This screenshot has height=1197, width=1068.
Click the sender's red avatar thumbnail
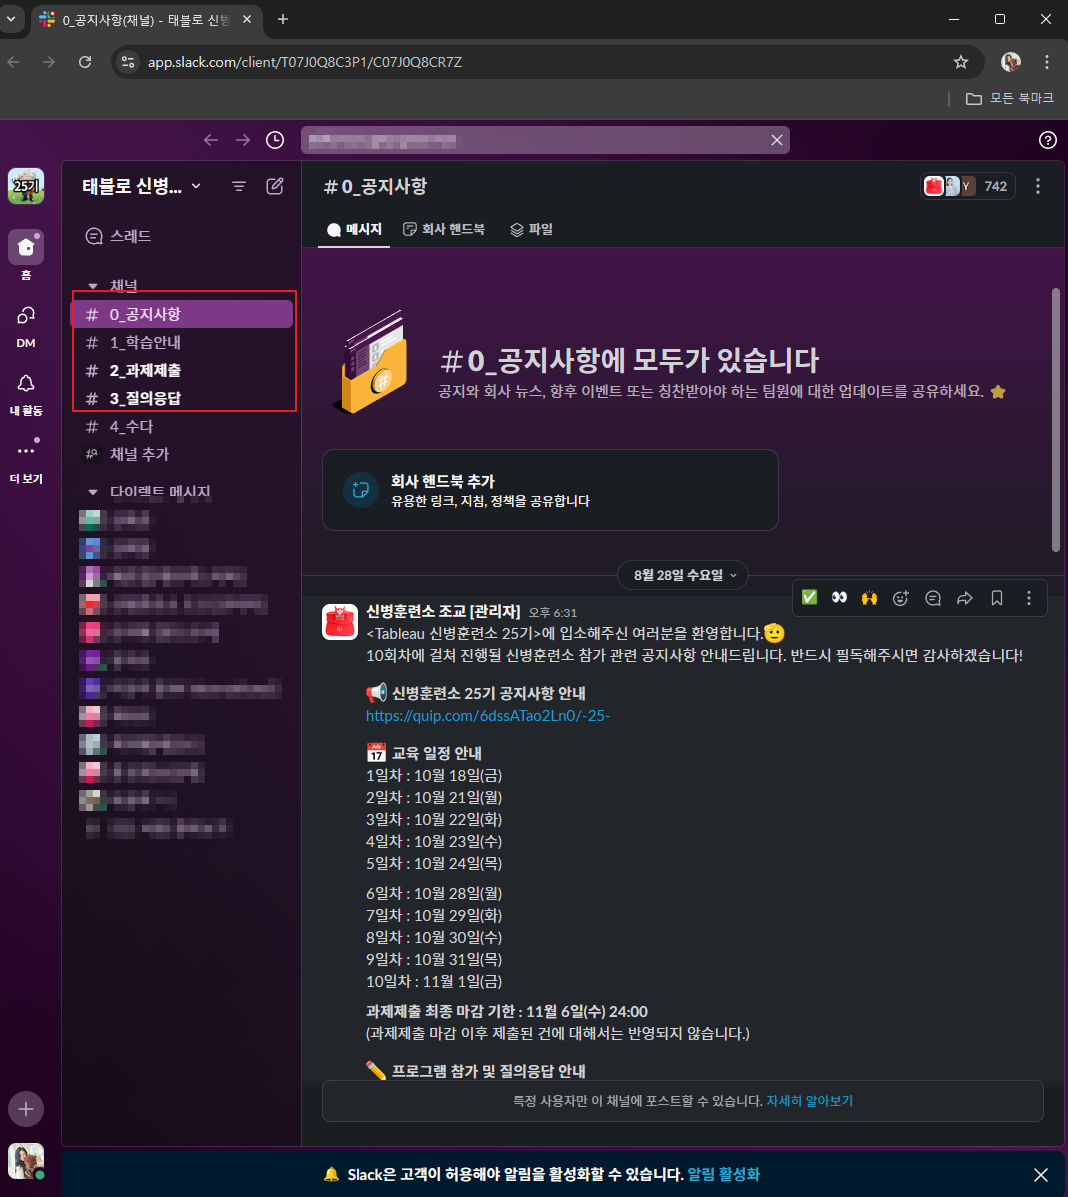point(340,621)
